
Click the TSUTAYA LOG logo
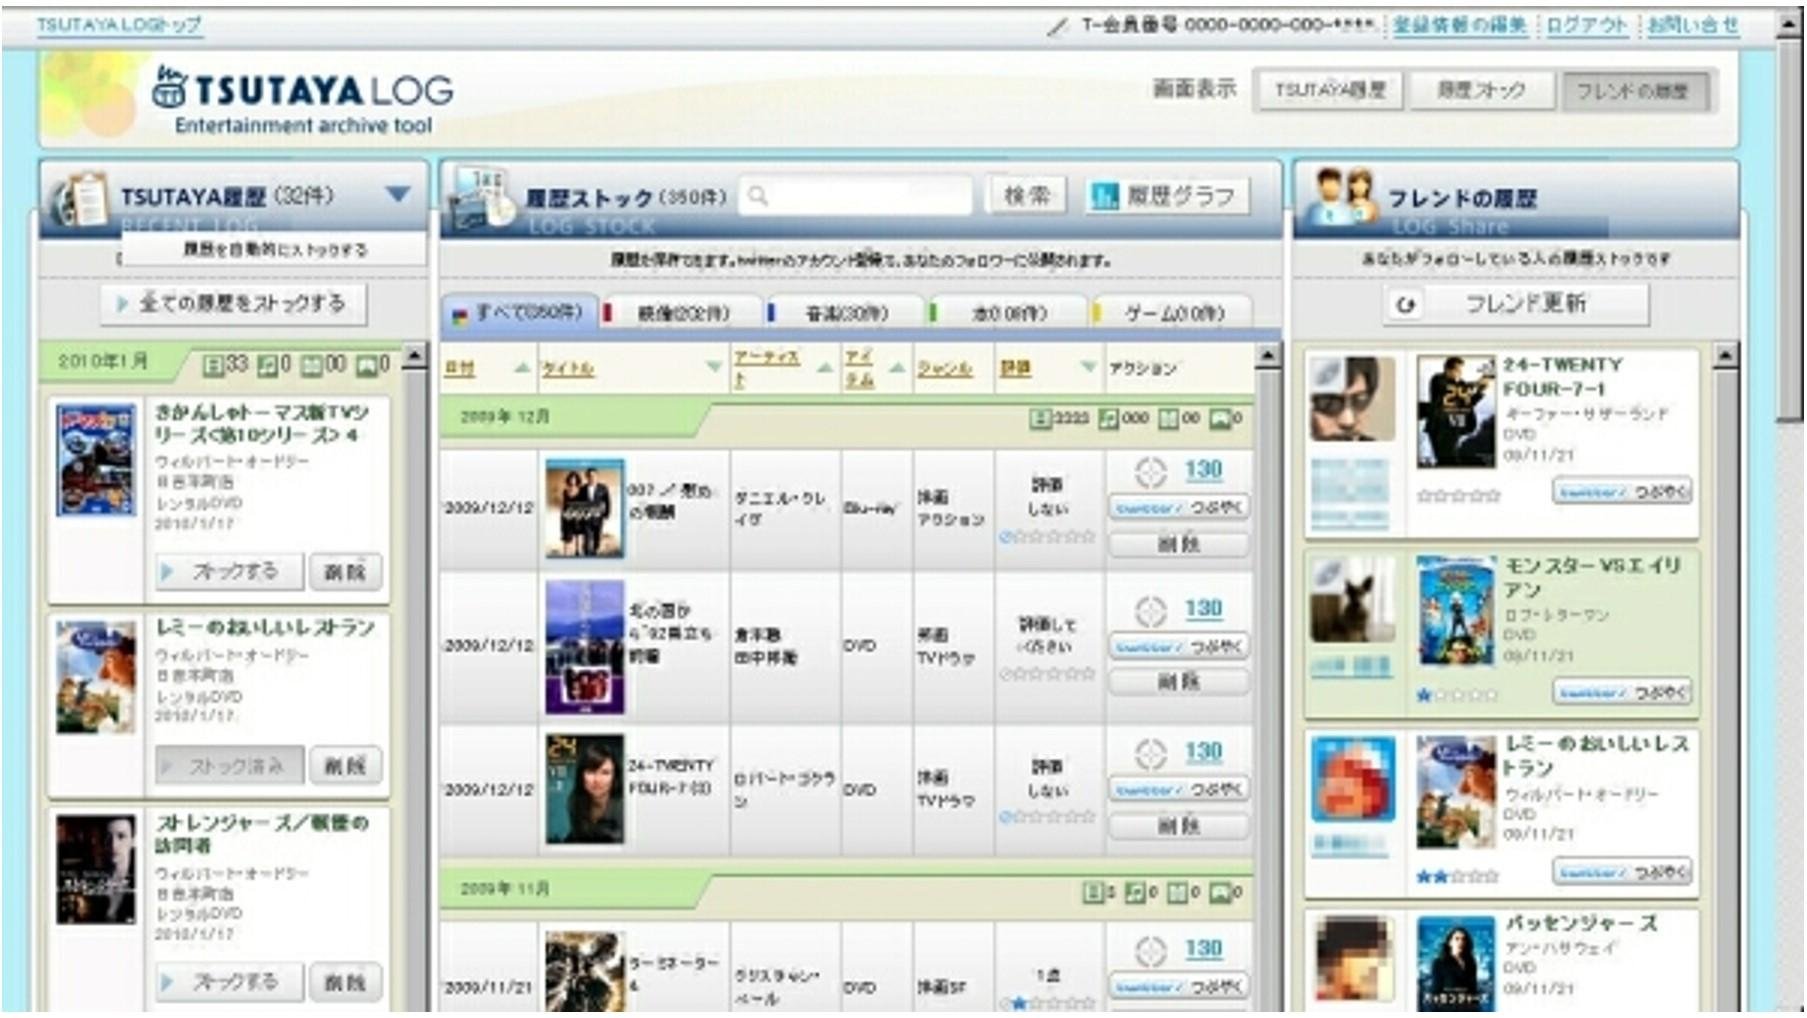pyautogui.click(x=301, y=100)
